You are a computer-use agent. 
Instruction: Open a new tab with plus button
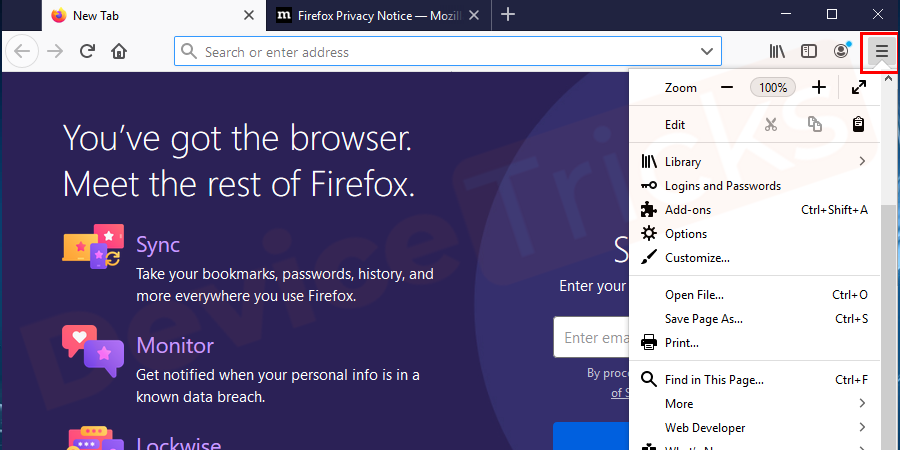click(x=508, y=15)
